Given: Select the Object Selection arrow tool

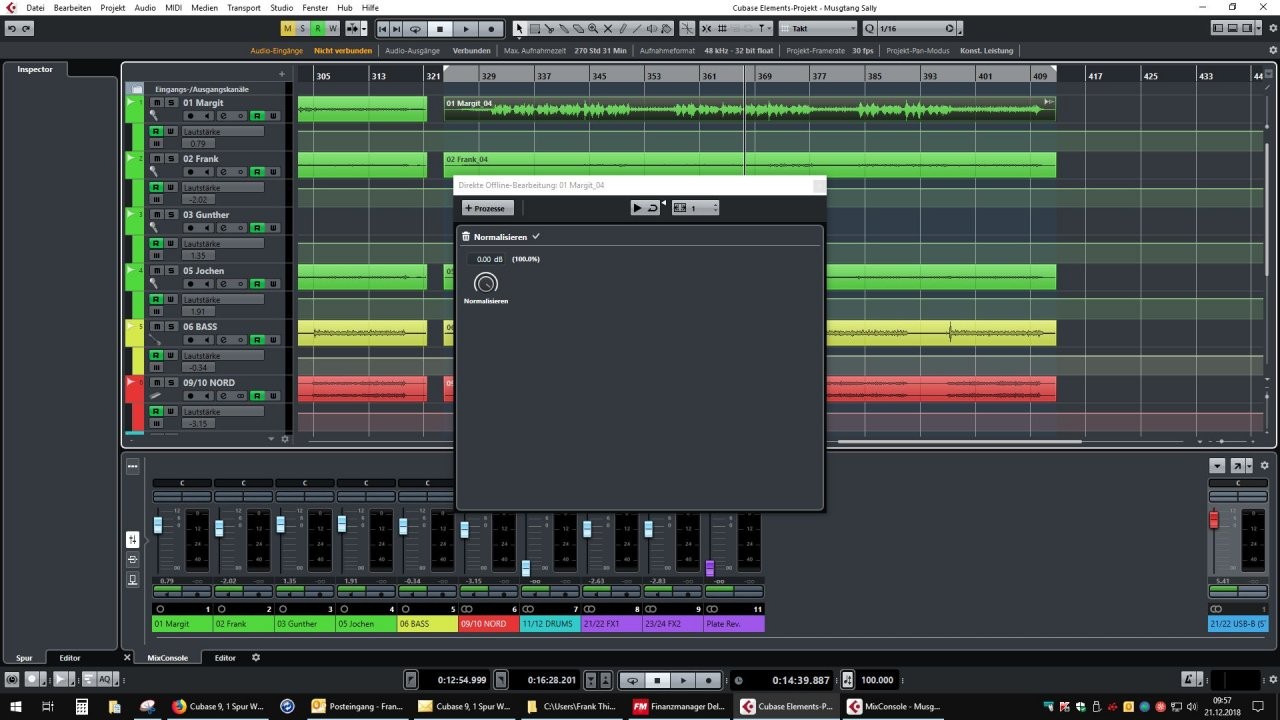Looking at the screenshot, I should [x=519, y=29].
